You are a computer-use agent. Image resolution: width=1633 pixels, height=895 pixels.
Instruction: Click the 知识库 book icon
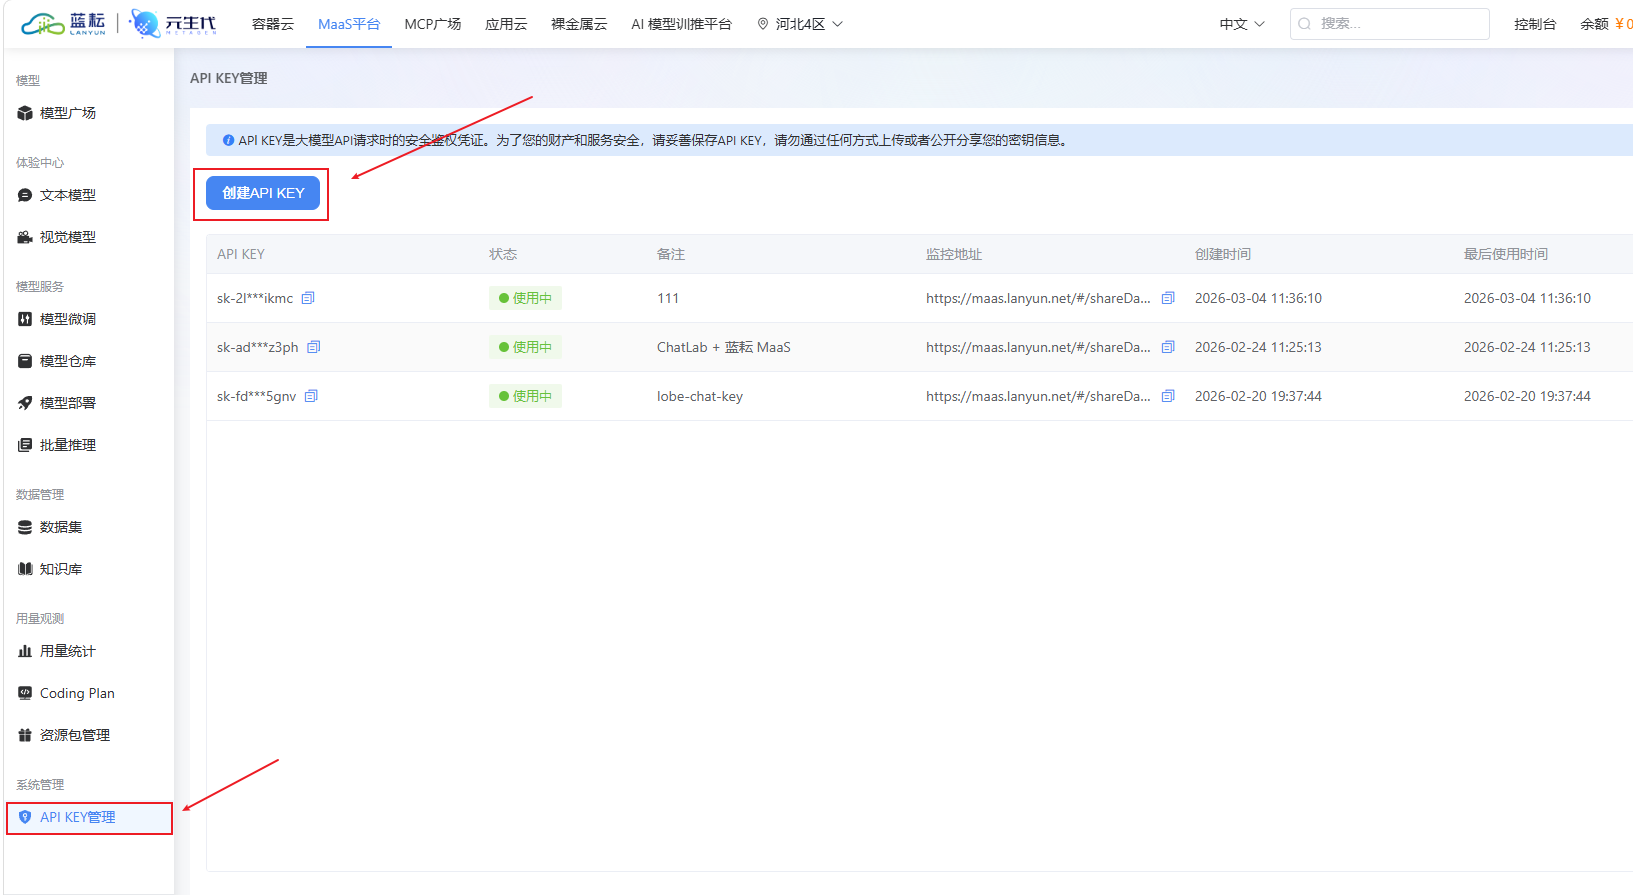(x=25, y=569)
